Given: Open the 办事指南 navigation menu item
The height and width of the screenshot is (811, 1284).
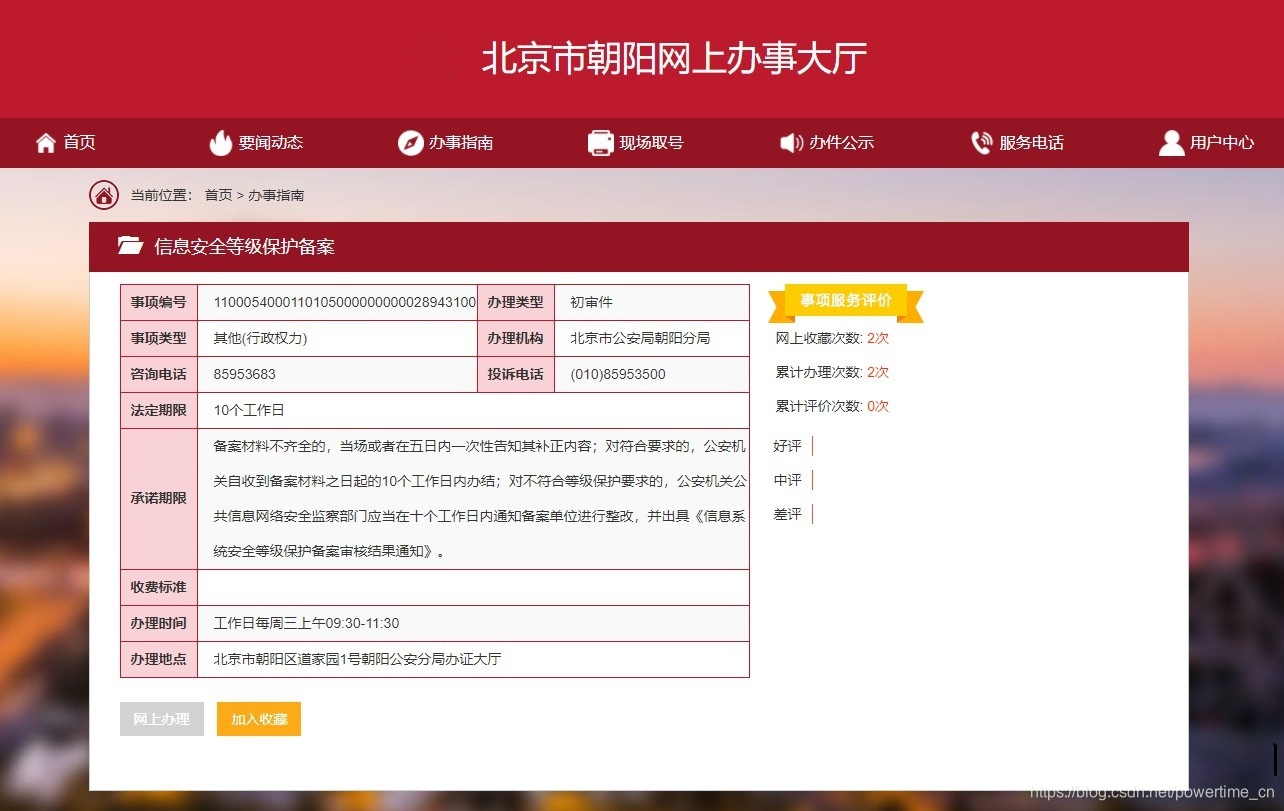Looking at the screenshot, I should 461,143.
